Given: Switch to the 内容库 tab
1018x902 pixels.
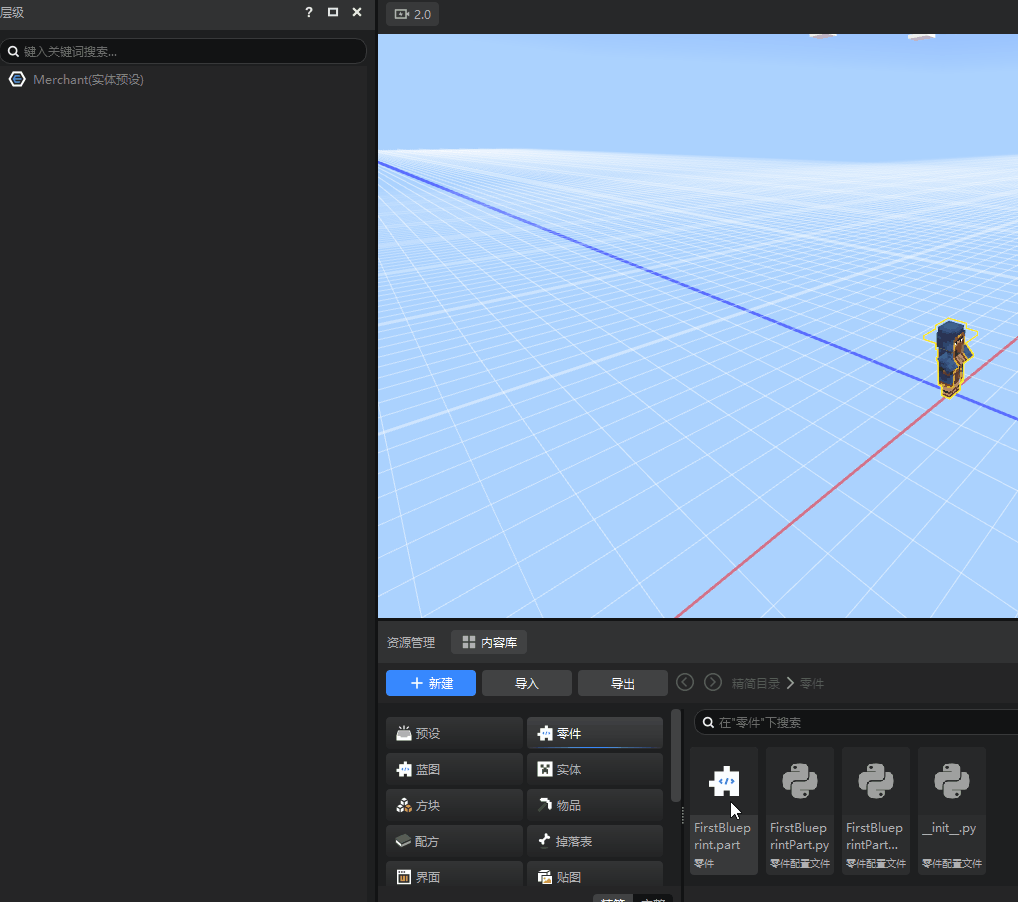Looking at the screenshot, I should coord(489,642).
